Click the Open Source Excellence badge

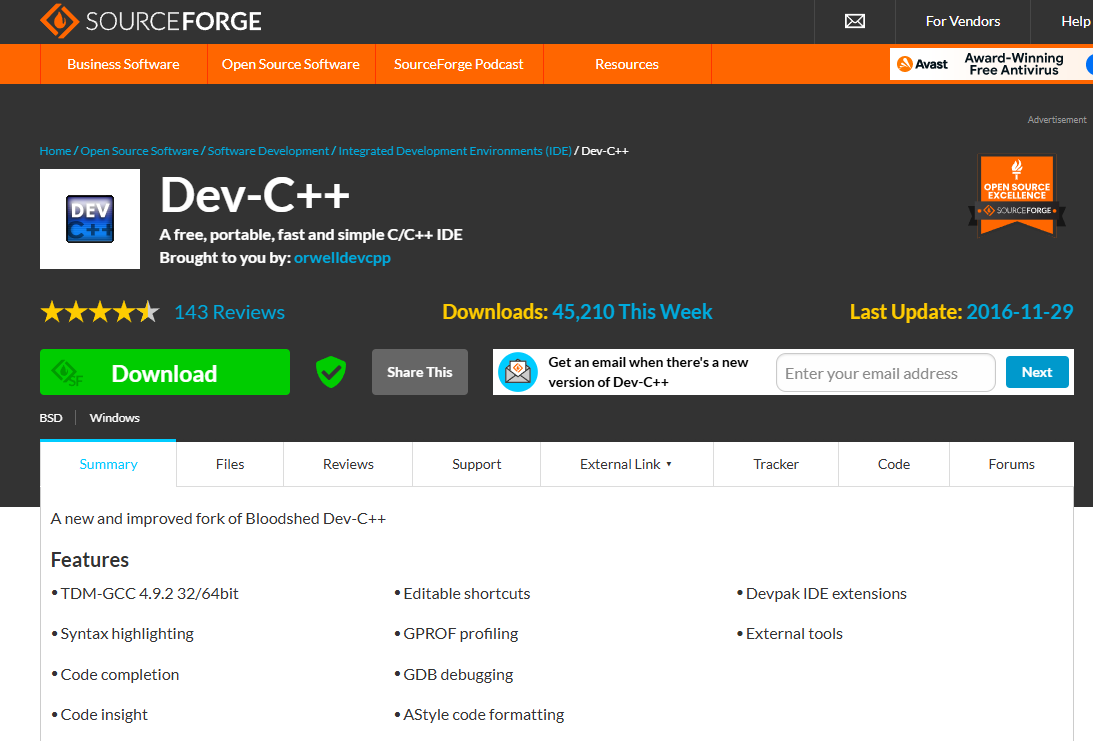[x=1016, y=195]
